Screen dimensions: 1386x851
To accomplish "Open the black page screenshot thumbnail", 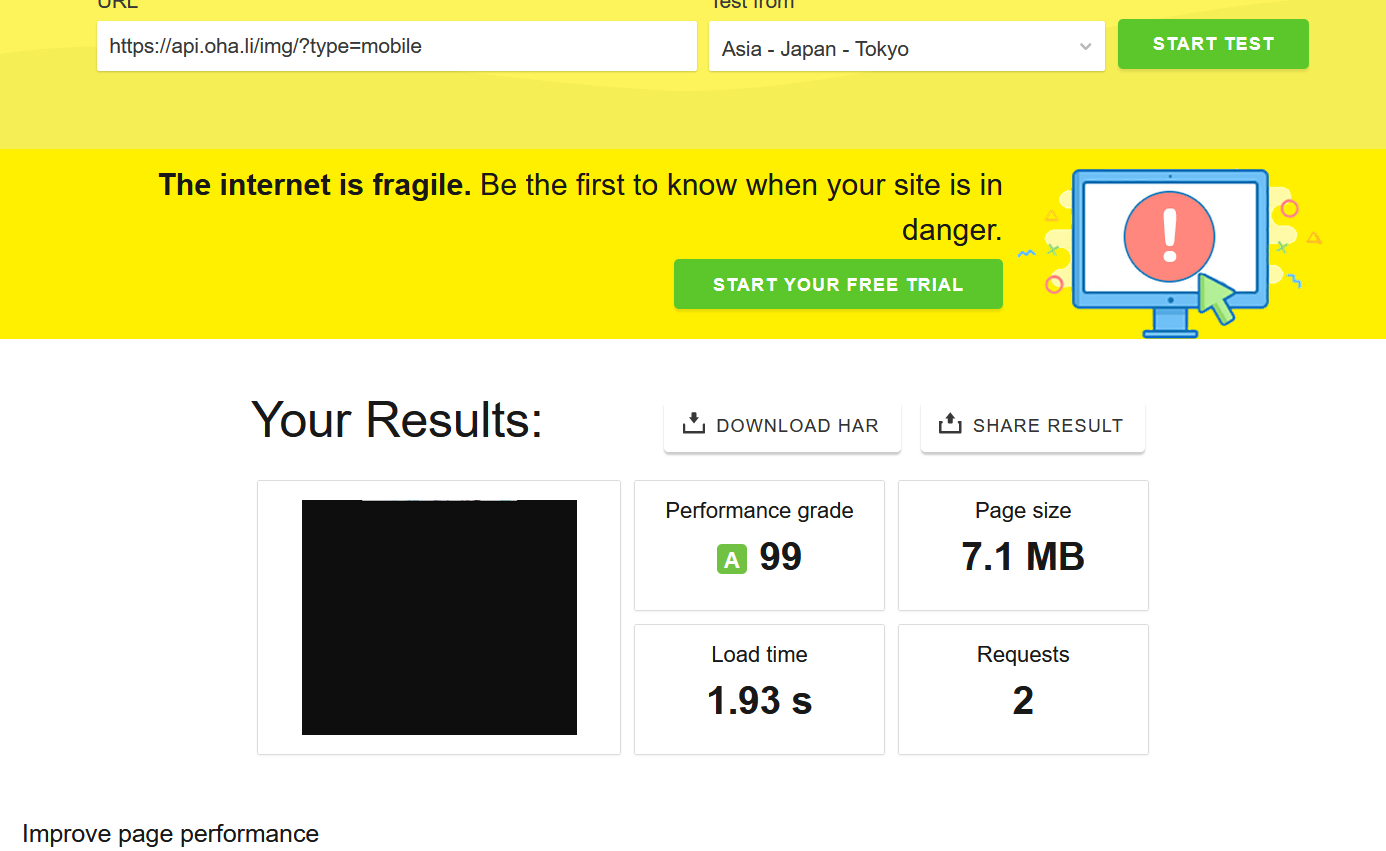I will coord(439,617).
